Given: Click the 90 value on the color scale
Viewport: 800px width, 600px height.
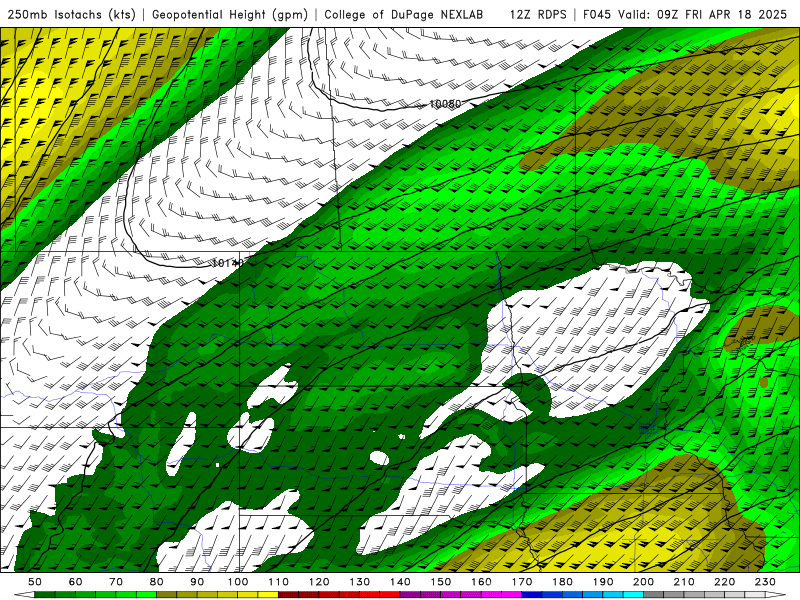Looking at the screenshot, I should tap(197, 582).
